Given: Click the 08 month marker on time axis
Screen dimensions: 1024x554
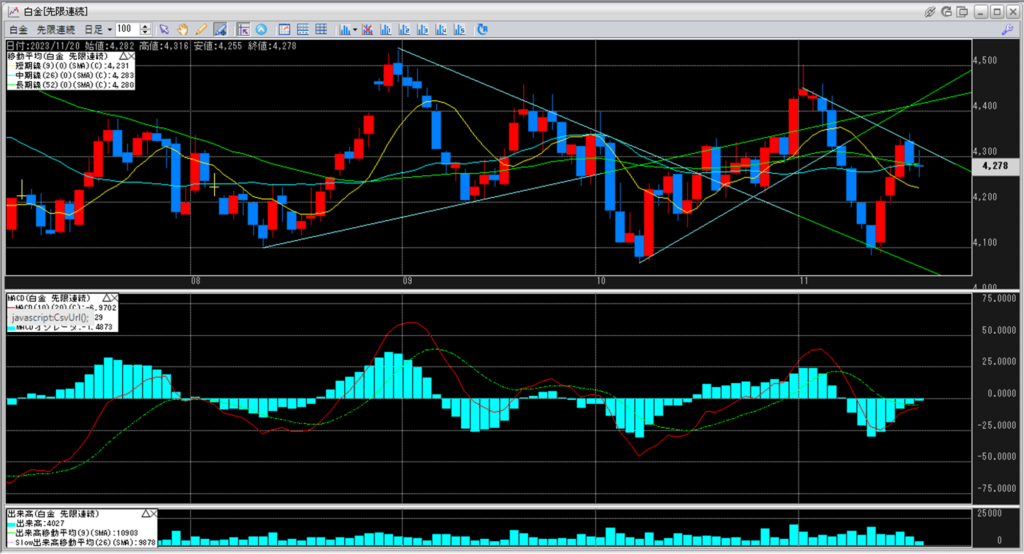Looking at the screenshot, I should 195,281.
